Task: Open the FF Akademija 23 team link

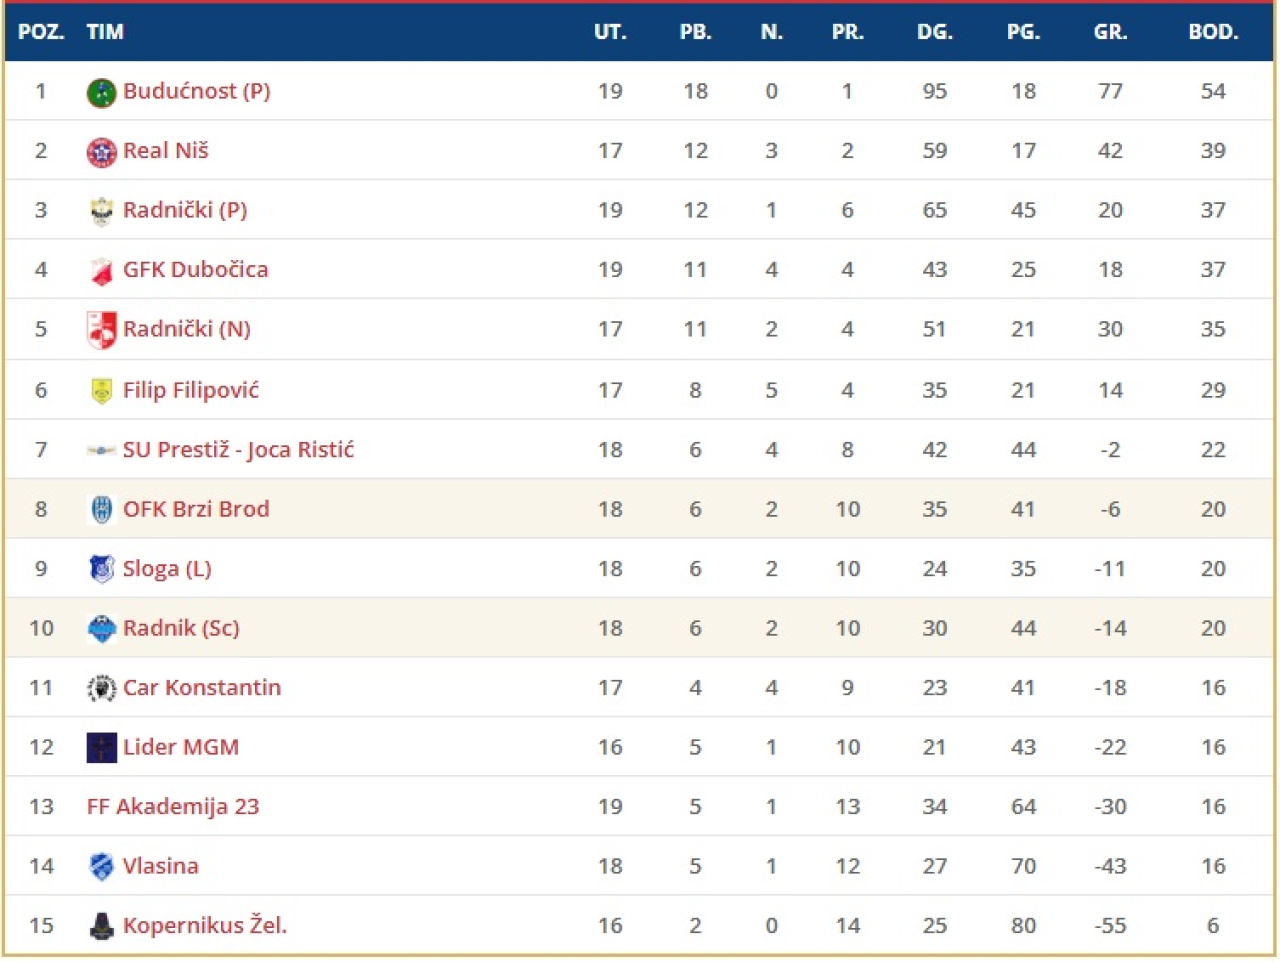Action: [173, 807]
